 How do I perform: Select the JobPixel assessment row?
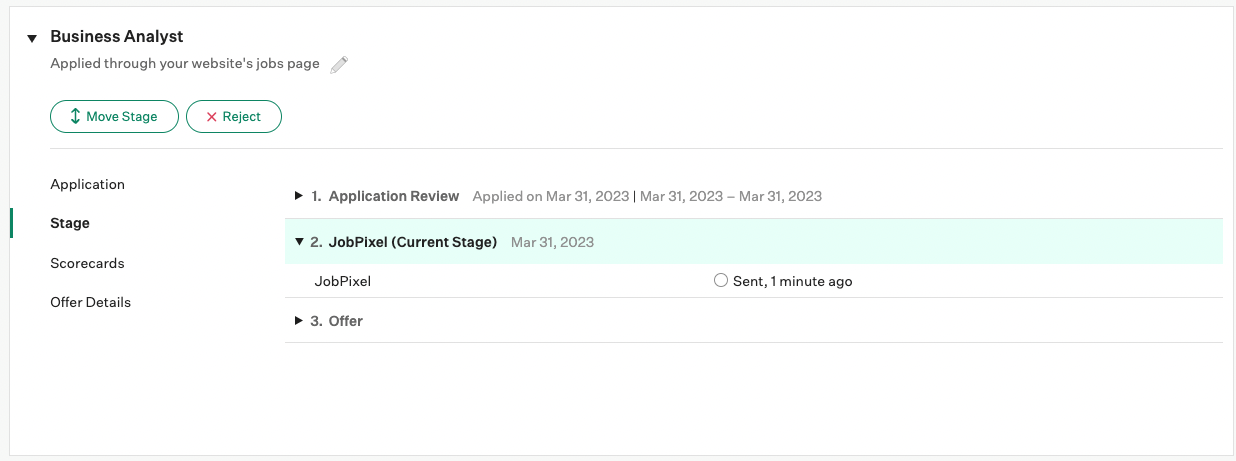coord(754,281)
